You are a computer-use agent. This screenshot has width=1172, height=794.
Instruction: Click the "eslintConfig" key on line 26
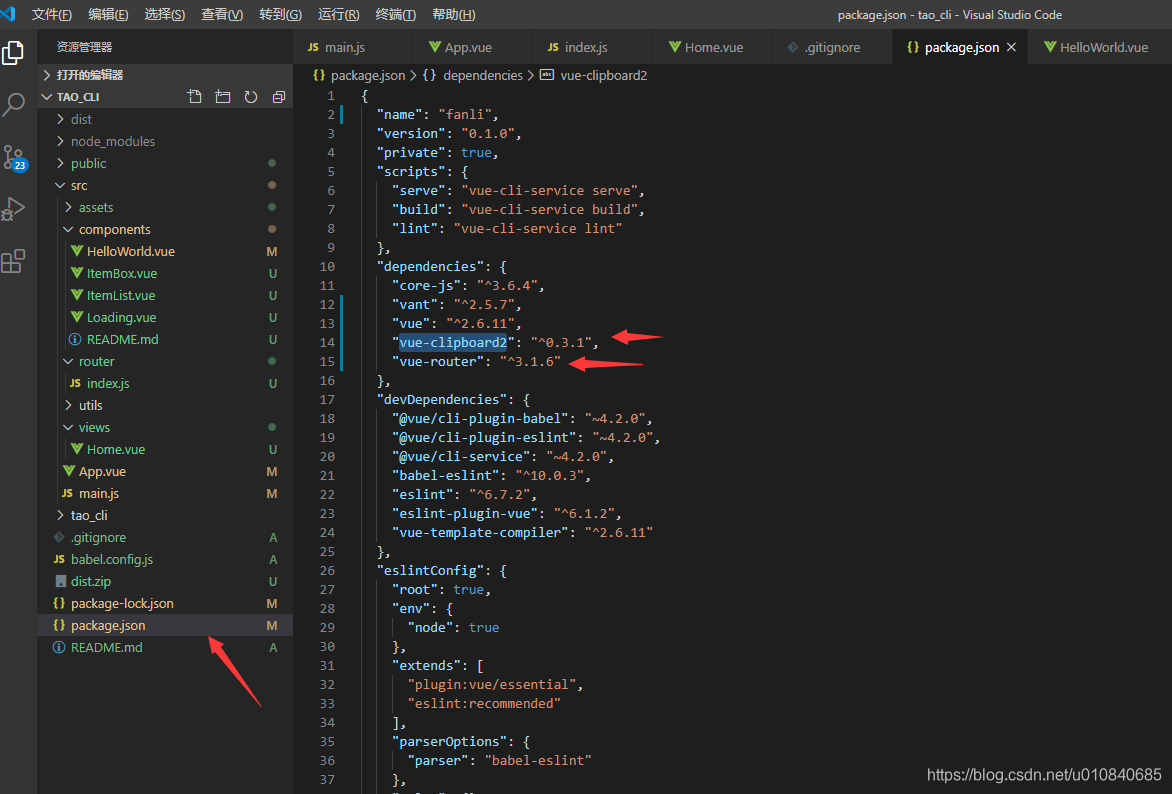coord(431,570)
